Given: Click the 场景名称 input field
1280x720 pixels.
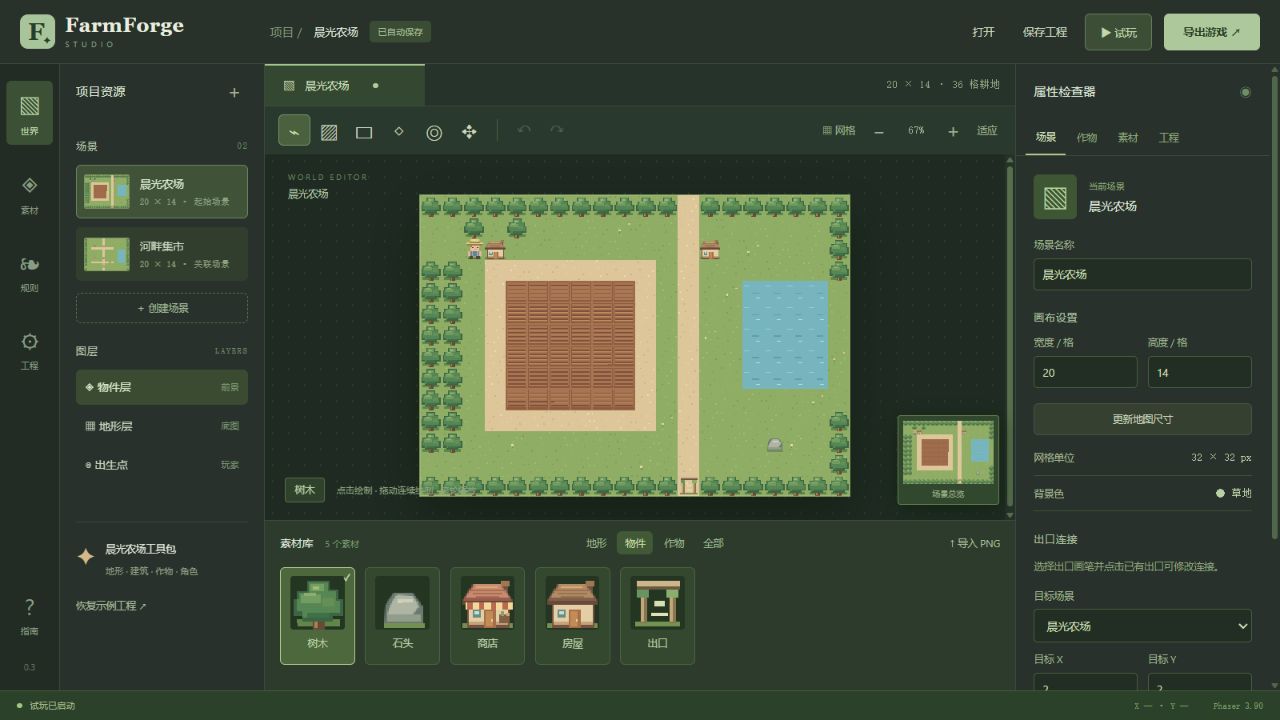Looking at the screenshot, I should pos(1142,275).
